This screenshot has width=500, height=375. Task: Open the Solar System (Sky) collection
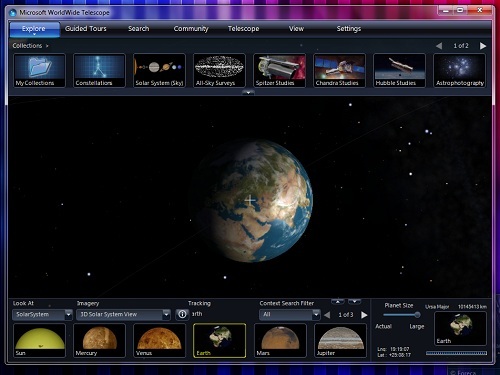pyautogui.click(x=159, y=71)
